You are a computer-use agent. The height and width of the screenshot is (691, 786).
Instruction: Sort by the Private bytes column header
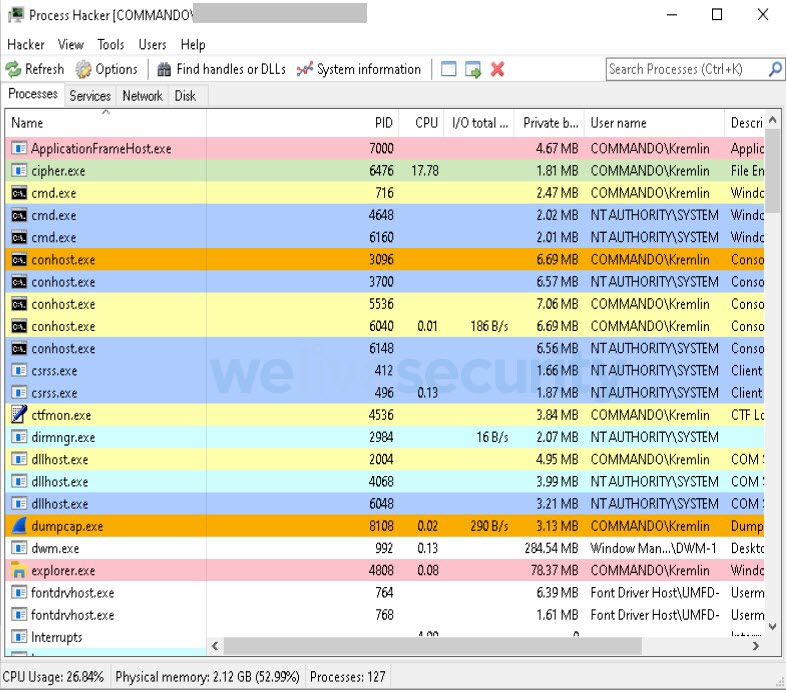(549, 123)
